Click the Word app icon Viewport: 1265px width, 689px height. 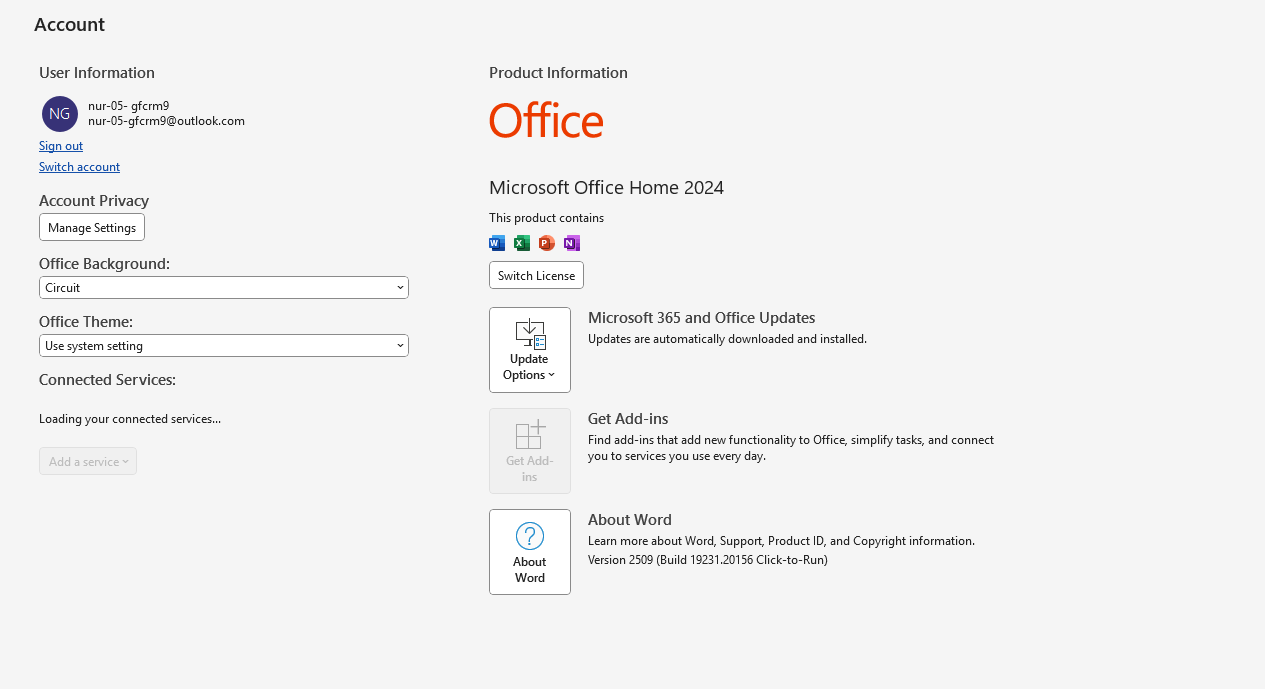pos(497,243)
